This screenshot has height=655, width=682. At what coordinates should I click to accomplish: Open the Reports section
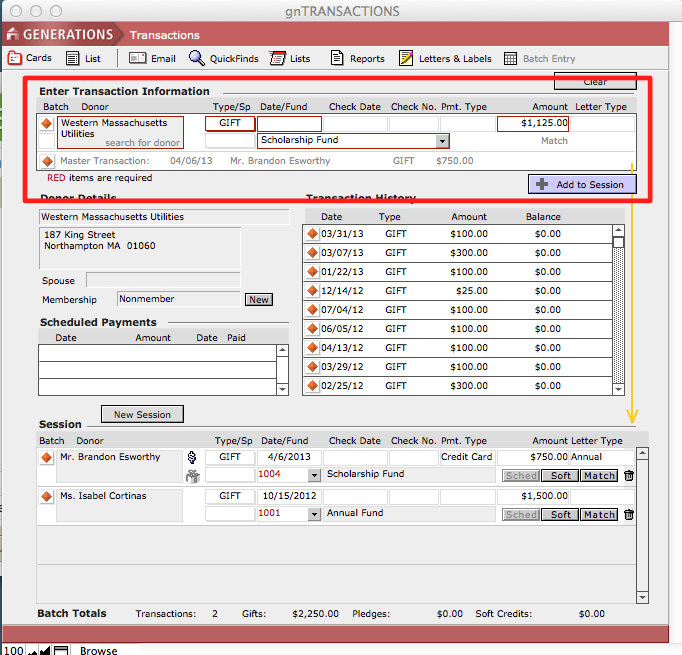[x=357, y=59]
